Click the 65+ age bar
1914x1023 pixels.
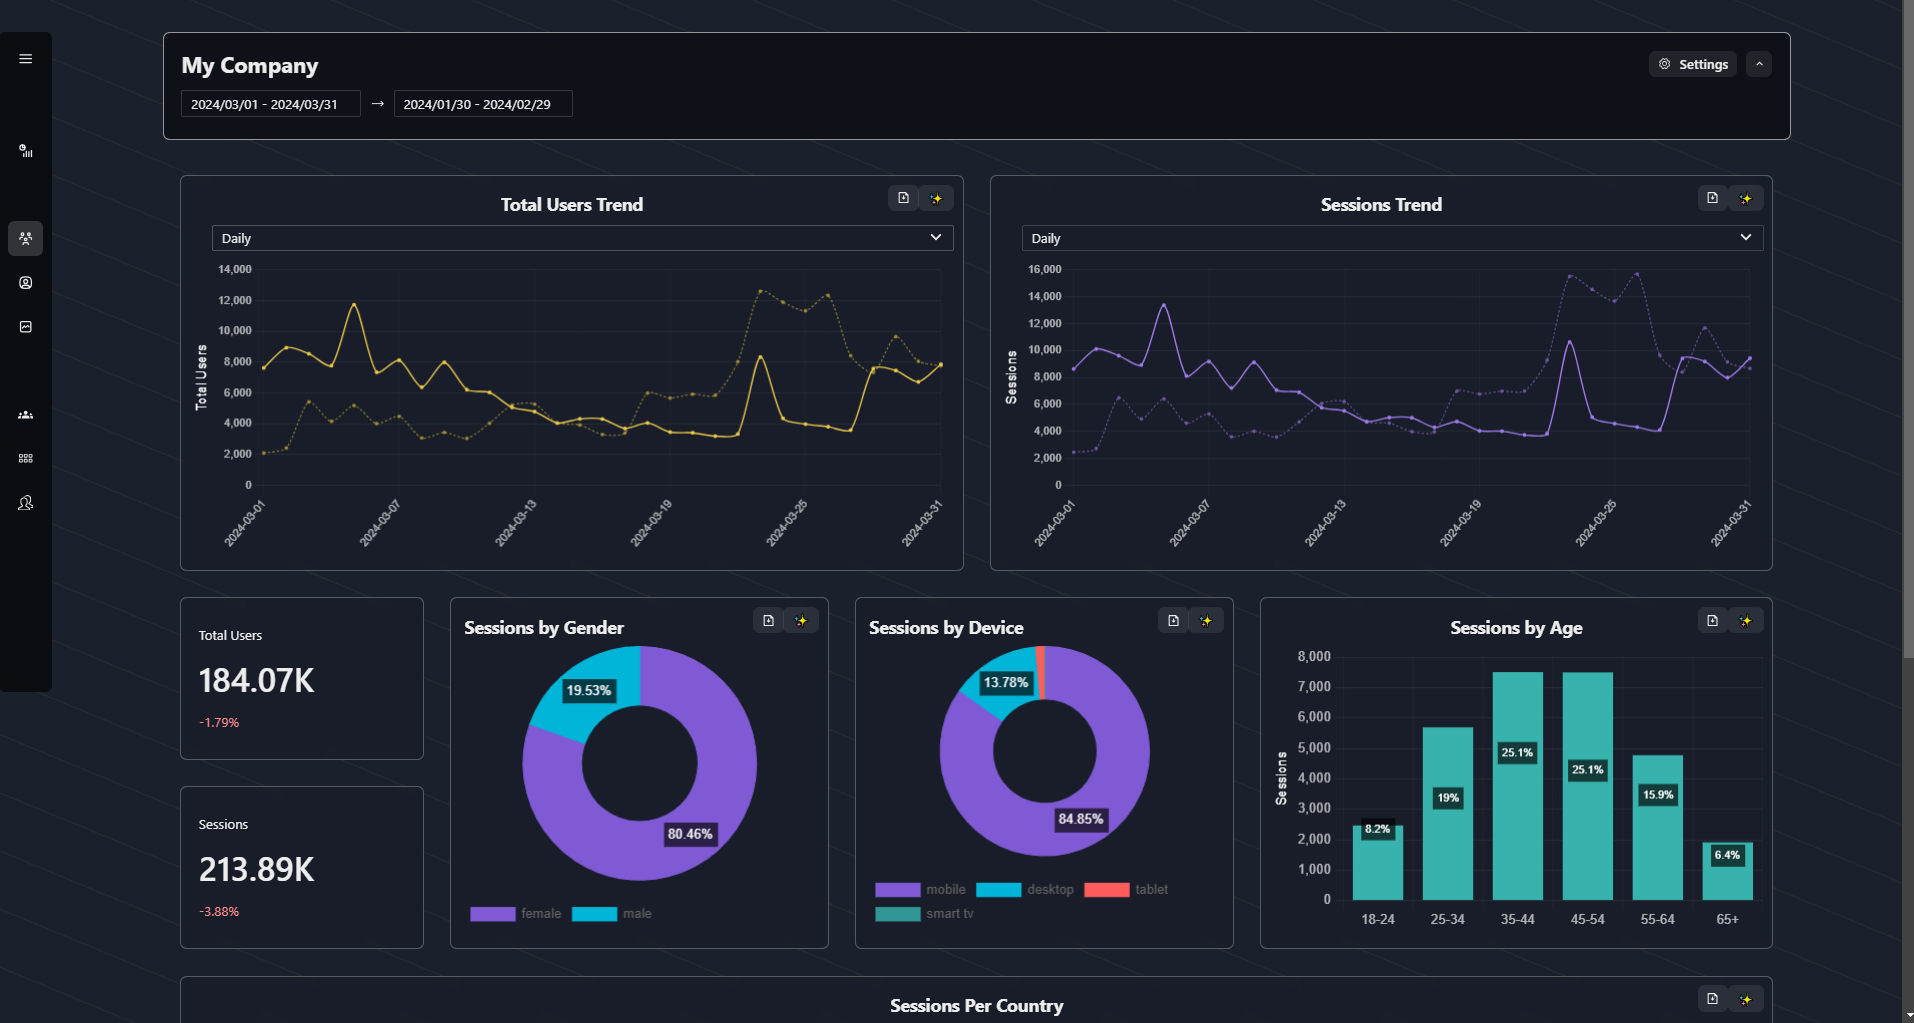click(x=1727, y=871)
